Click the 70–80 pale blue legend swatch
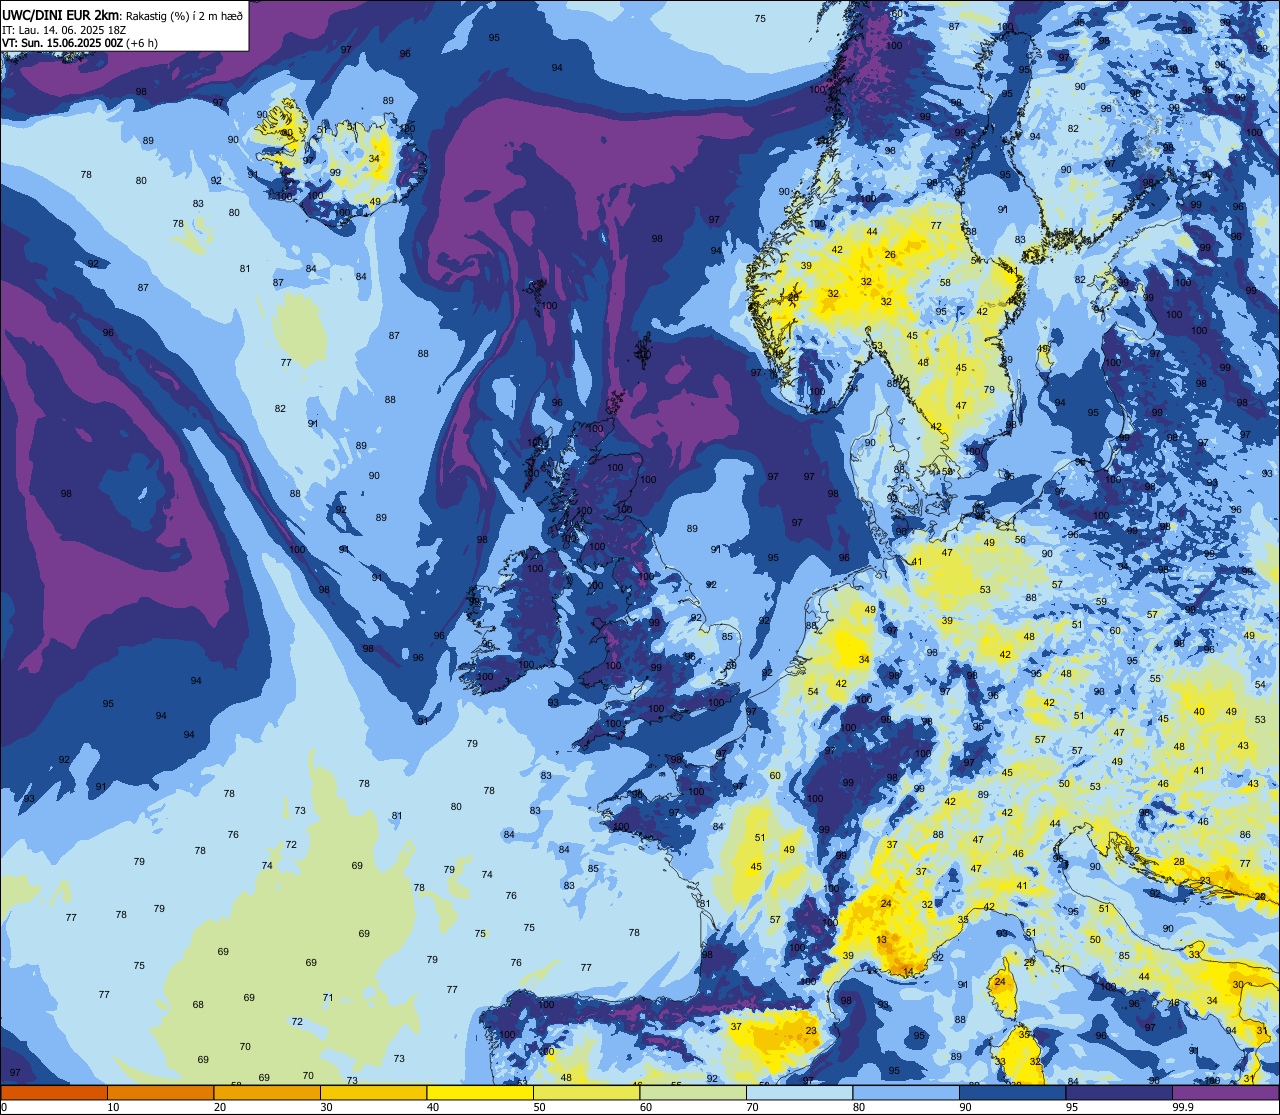The width and height of the screenshot is (1280, 1115). point(799,1092)
